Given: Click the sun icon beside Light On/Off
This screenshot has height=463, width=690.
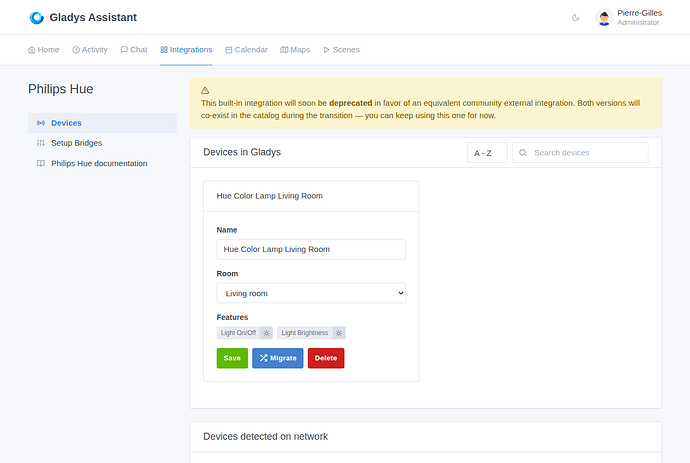Looking at the screenshot, I should point(266,333).
